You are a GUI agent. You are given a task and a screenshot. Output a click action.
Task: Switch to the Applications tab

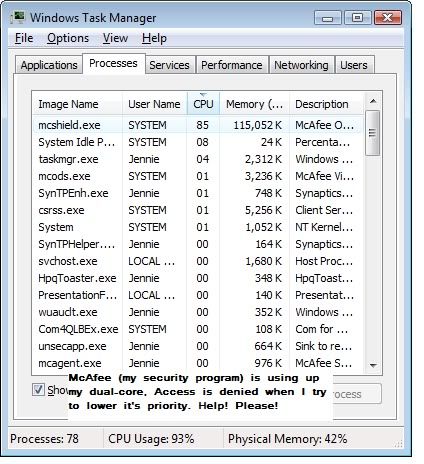click(49, 65)
